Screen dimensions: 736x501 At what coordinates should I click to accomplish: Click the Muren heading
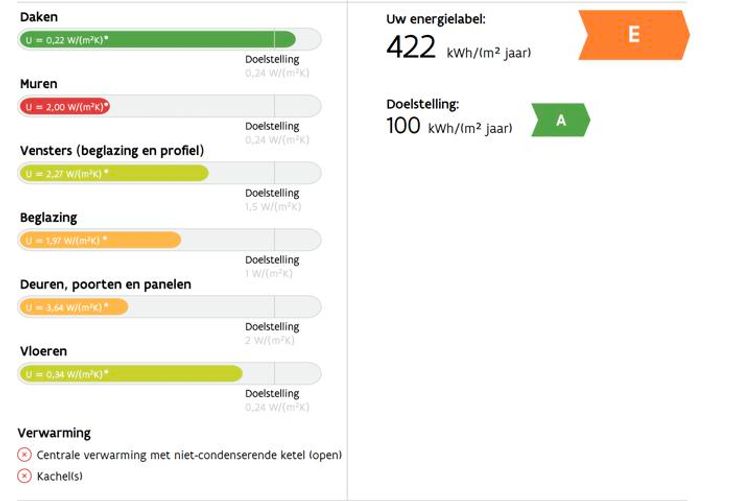pyautogui.click(x=39, y=84)
